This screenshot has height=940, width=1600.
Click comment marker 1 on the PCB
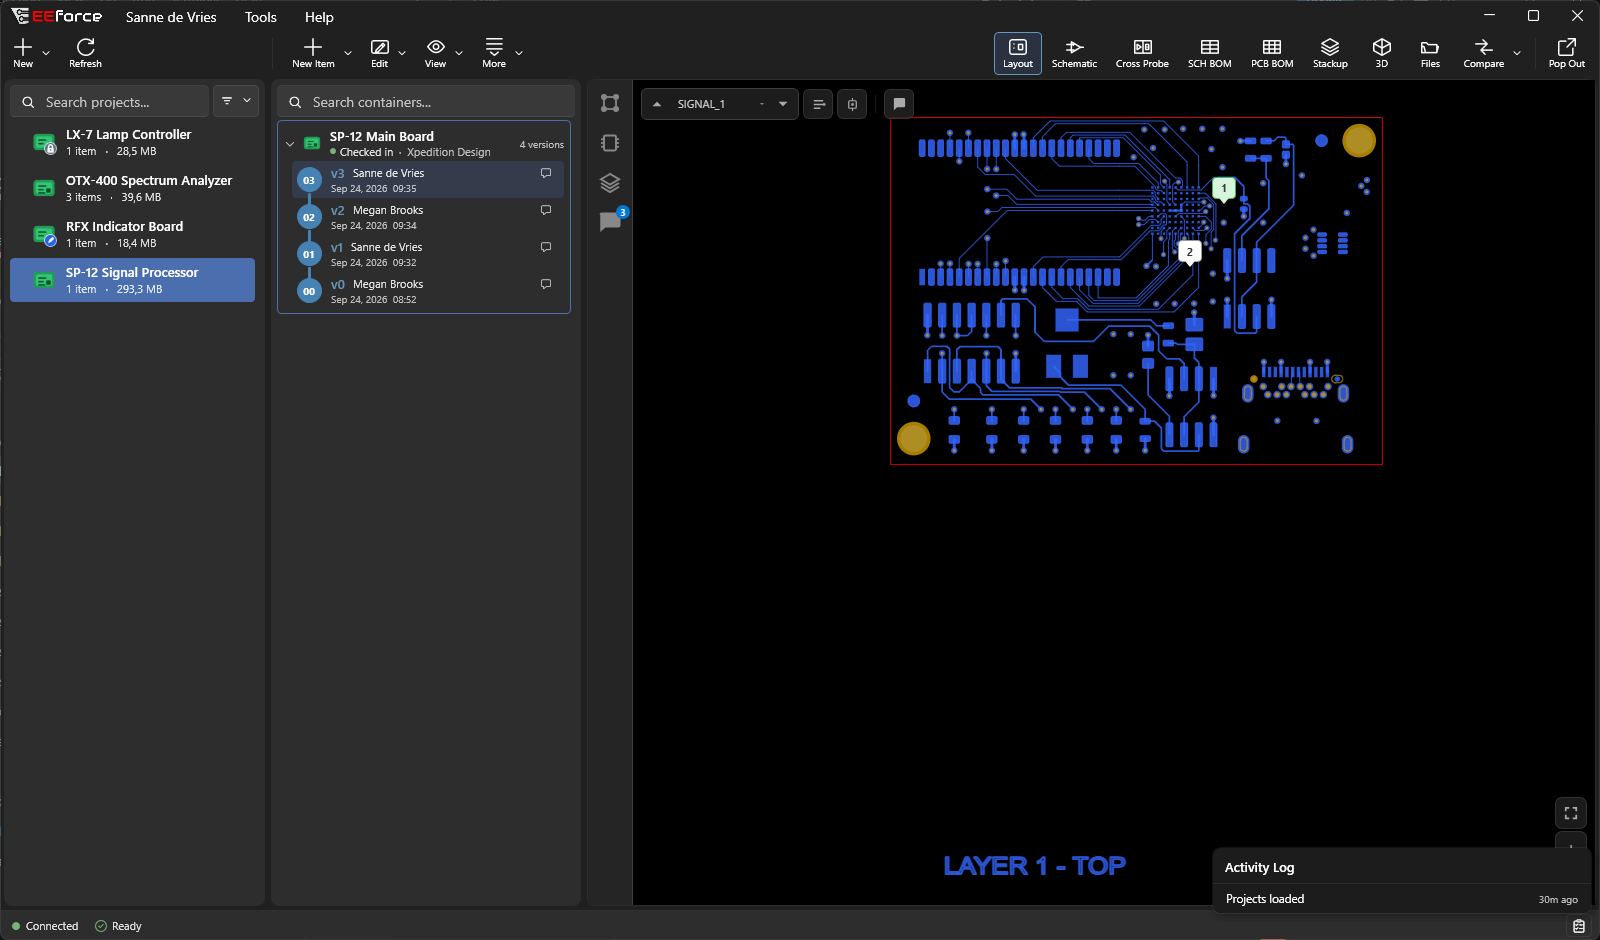tap(1223, 188)
